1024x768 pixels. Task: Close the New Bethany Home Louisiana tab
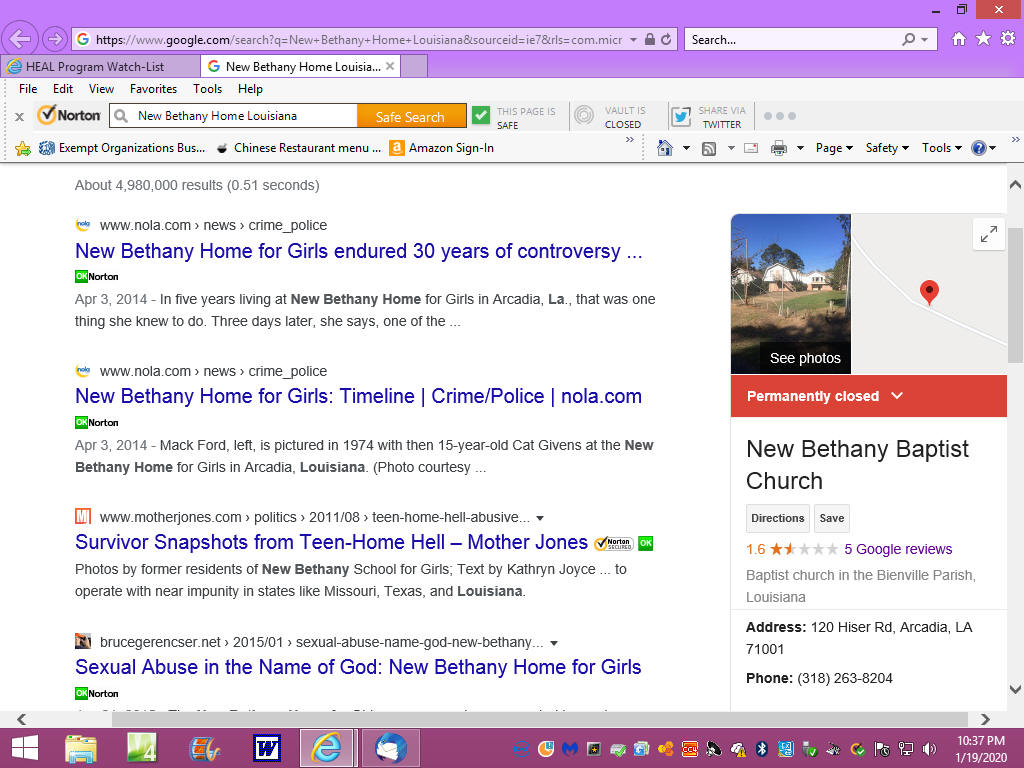pos(390,66)
